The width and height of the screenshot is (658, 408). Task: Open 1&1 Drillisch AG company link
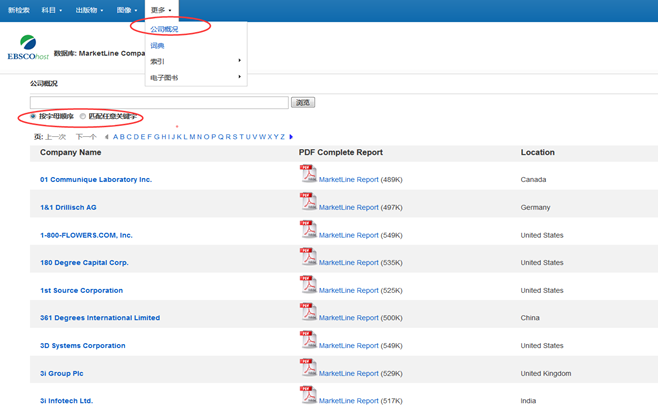(68, 207)
